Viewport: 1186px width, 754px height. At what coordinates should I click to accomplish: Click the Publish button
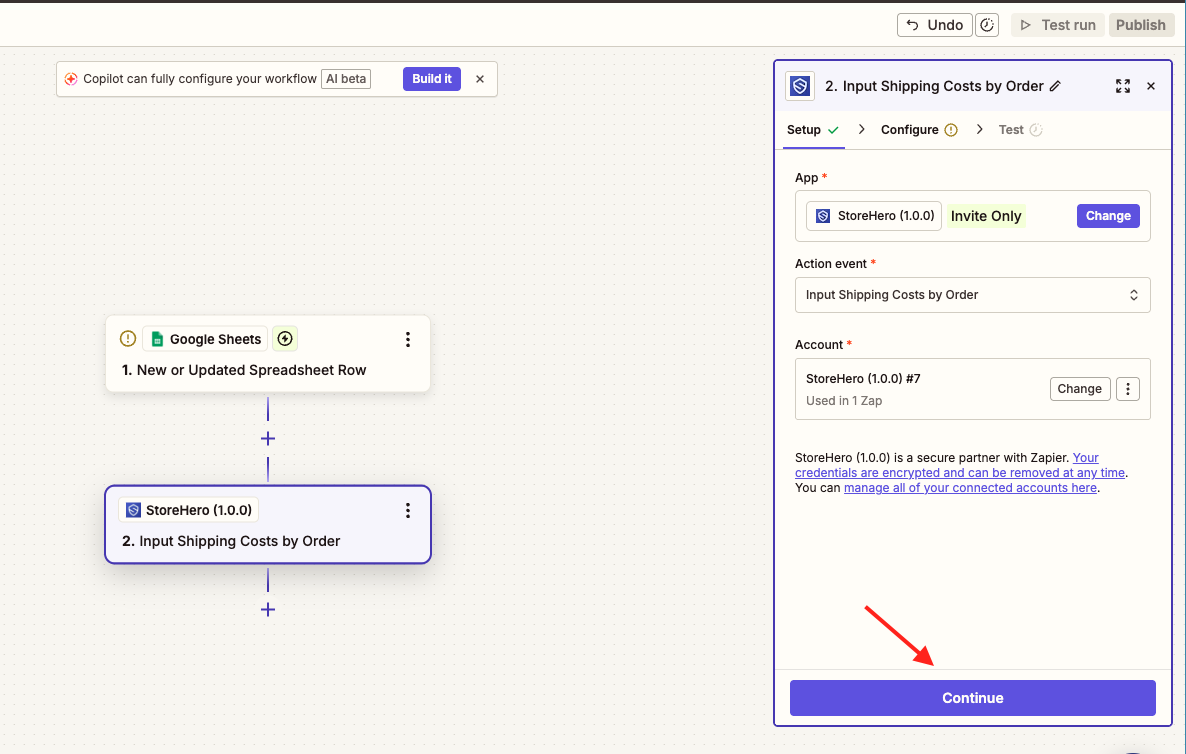[1141, 25]
